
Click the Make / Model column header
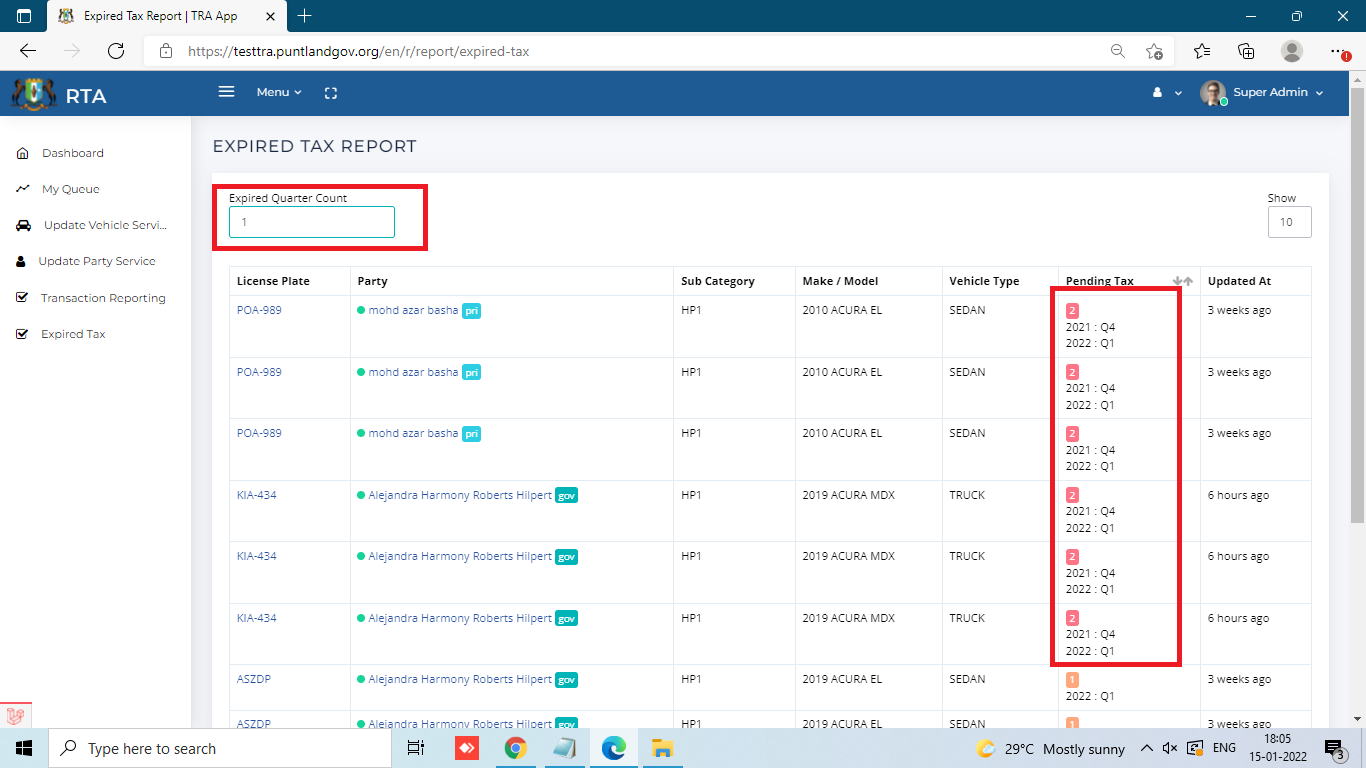pos(840,281)
